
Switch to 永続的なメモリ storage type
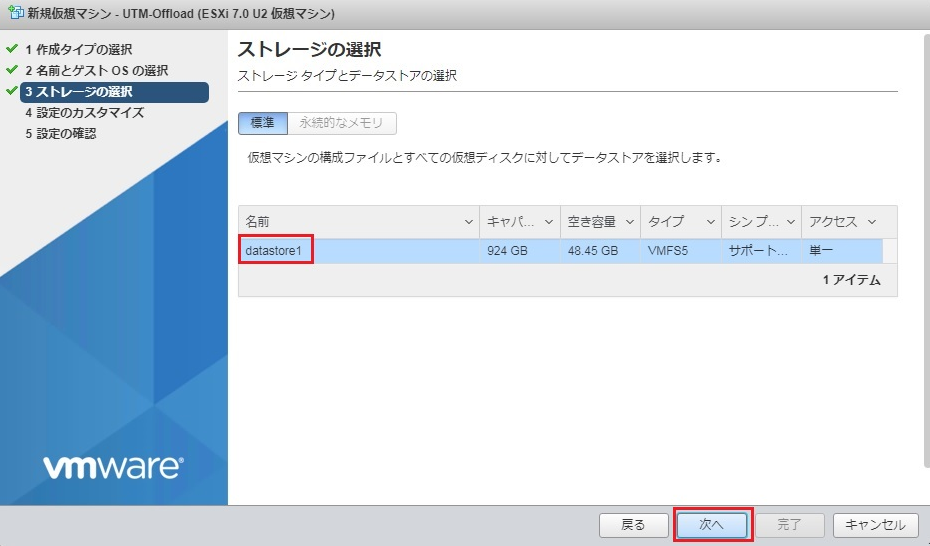tap(342, 123)
